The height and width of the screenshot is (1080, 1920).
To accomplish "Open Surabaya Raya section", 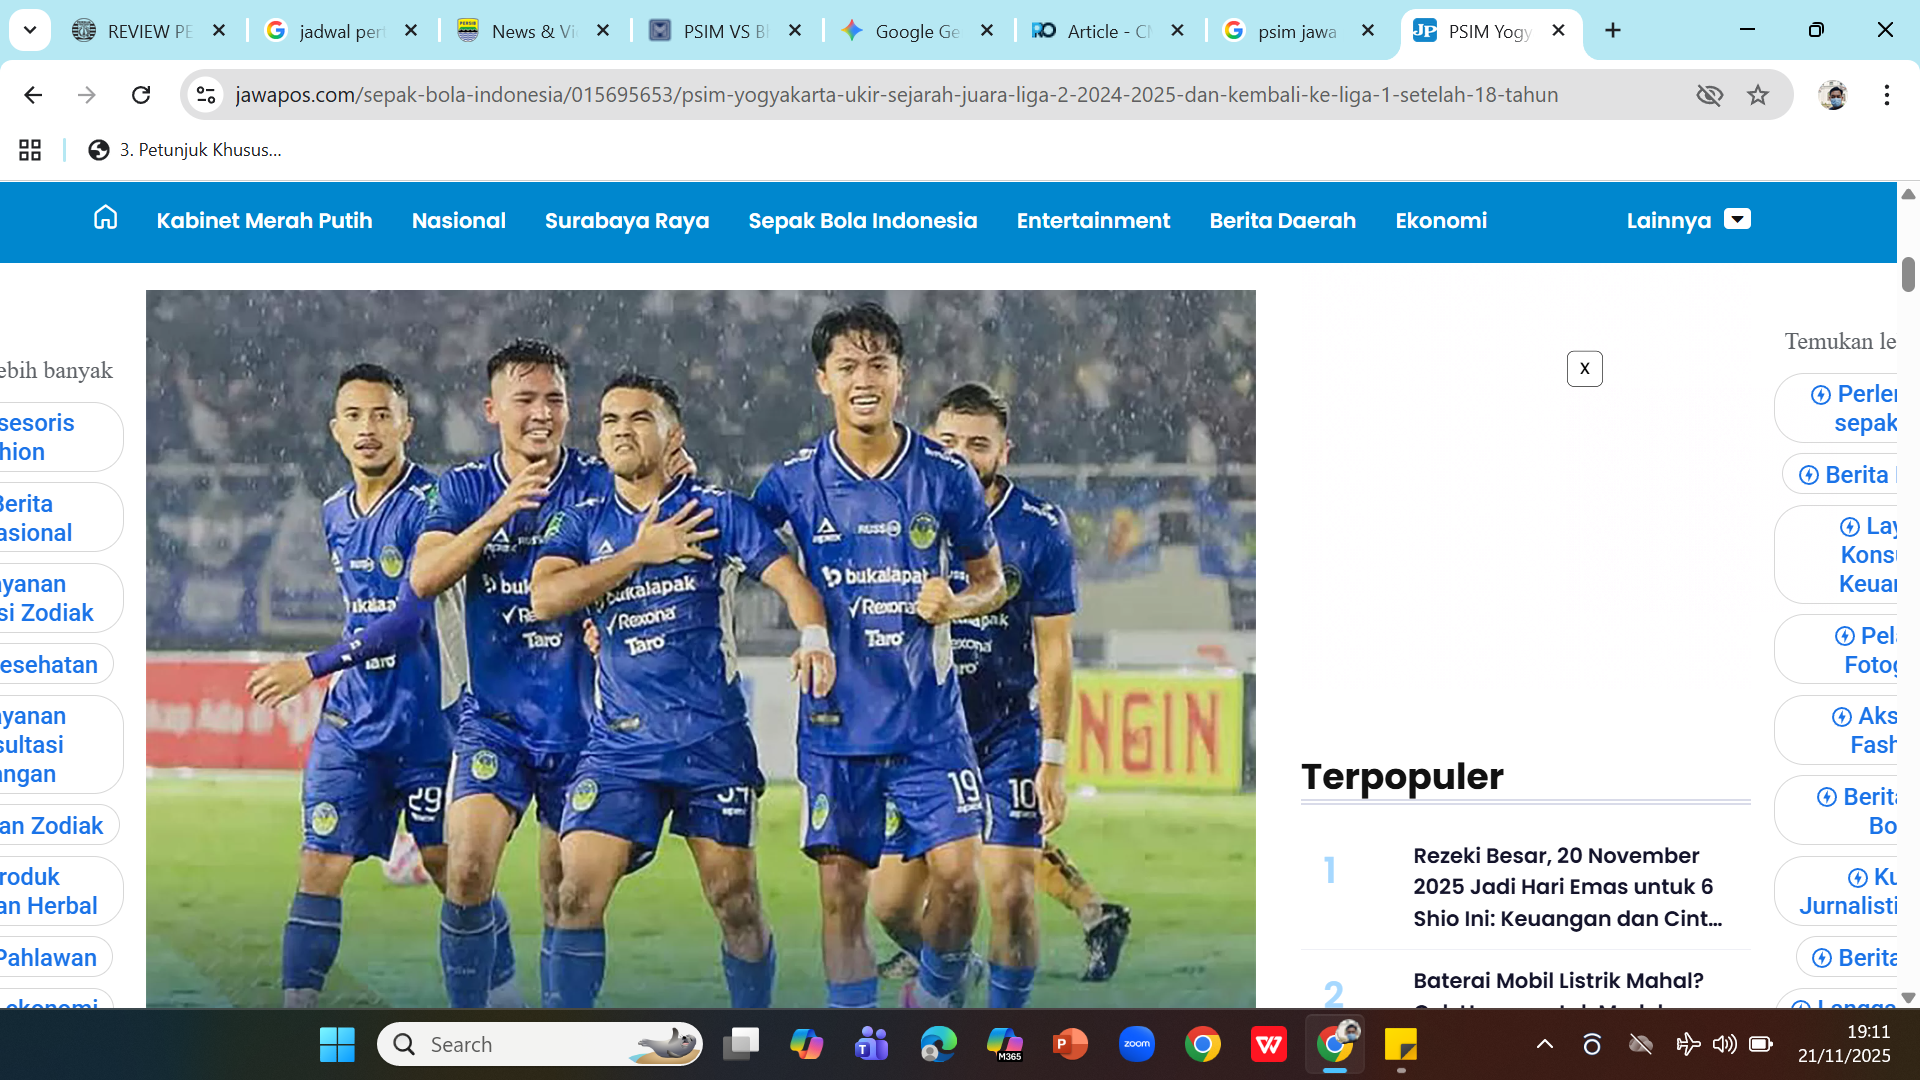I will pyautogui.click(x=627, y=220).
